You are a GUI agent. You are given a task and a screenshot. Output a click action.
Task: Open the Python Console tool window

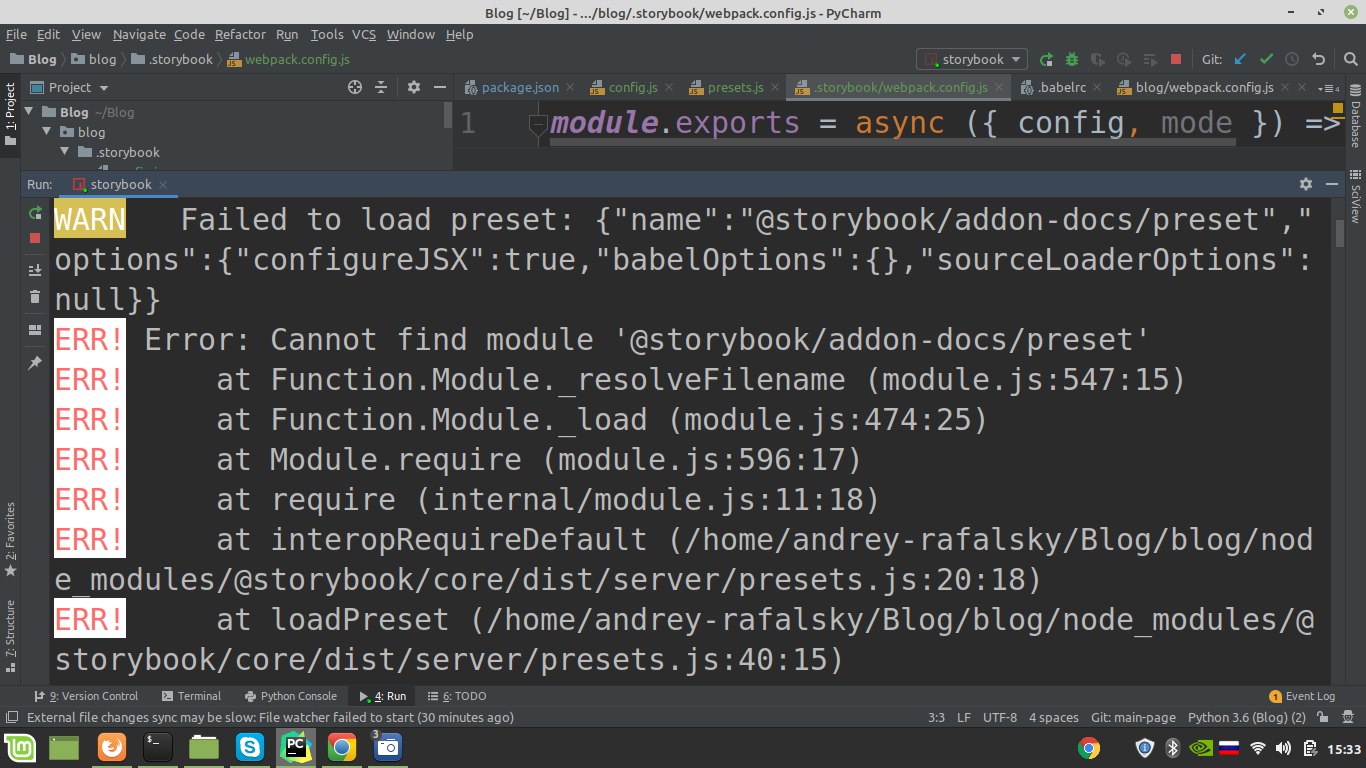(x=289, y=696)
